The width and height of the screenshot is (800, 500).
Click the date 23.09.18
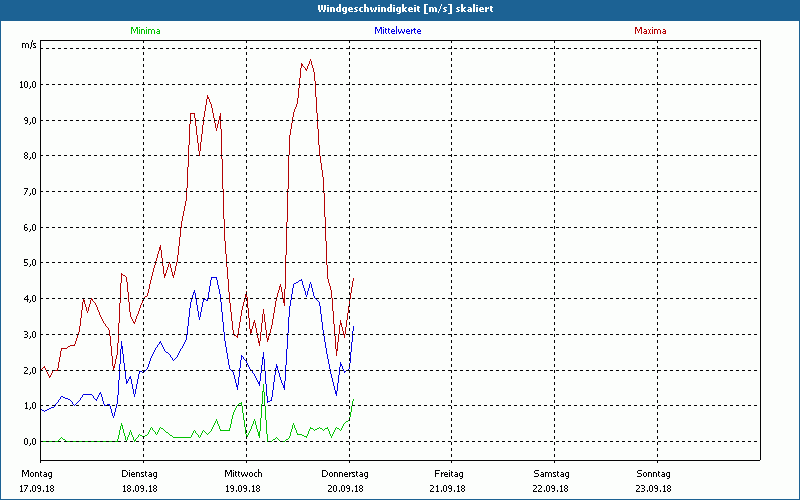click(654, 489)
